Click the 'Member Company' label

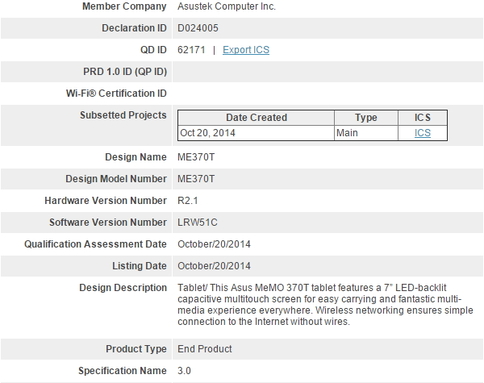[124, 6]
